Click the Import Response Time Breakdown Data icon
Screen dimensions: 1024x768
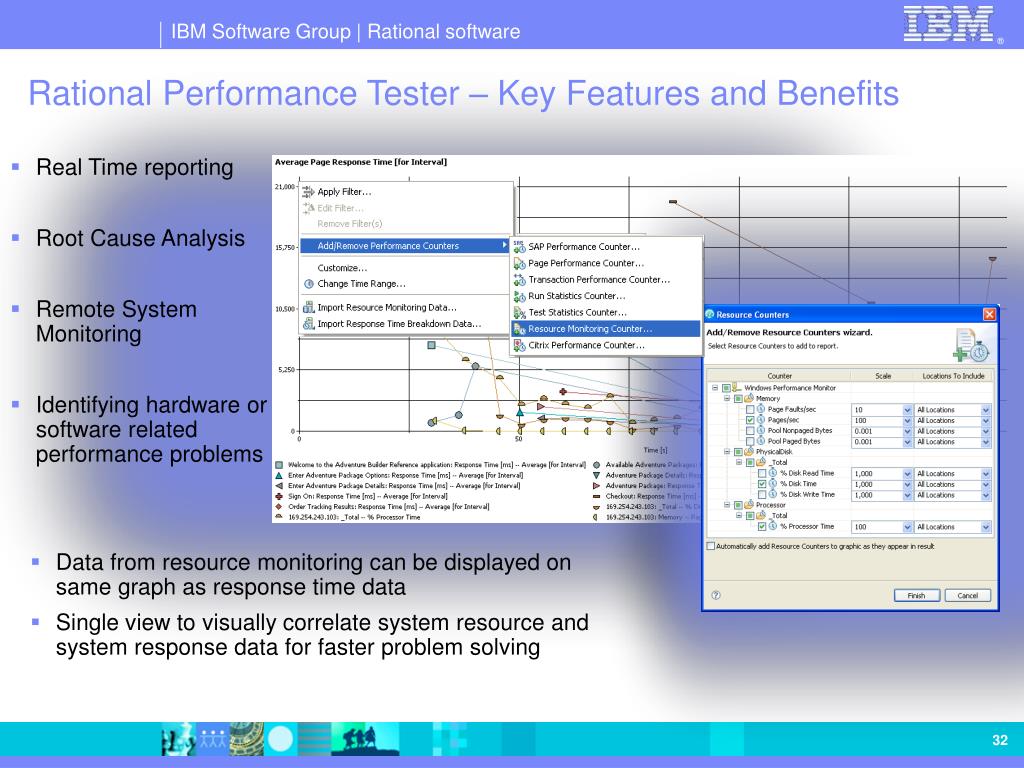click(308, 323)
